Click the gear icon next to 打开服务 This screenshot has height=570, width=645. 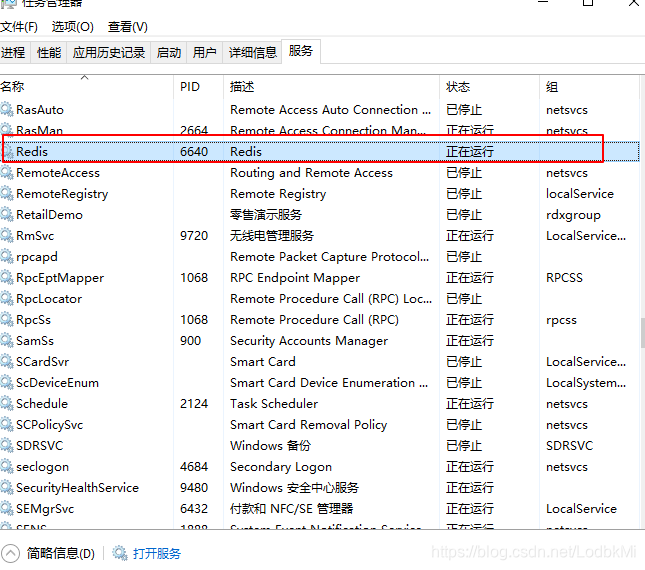pos(120,553)
